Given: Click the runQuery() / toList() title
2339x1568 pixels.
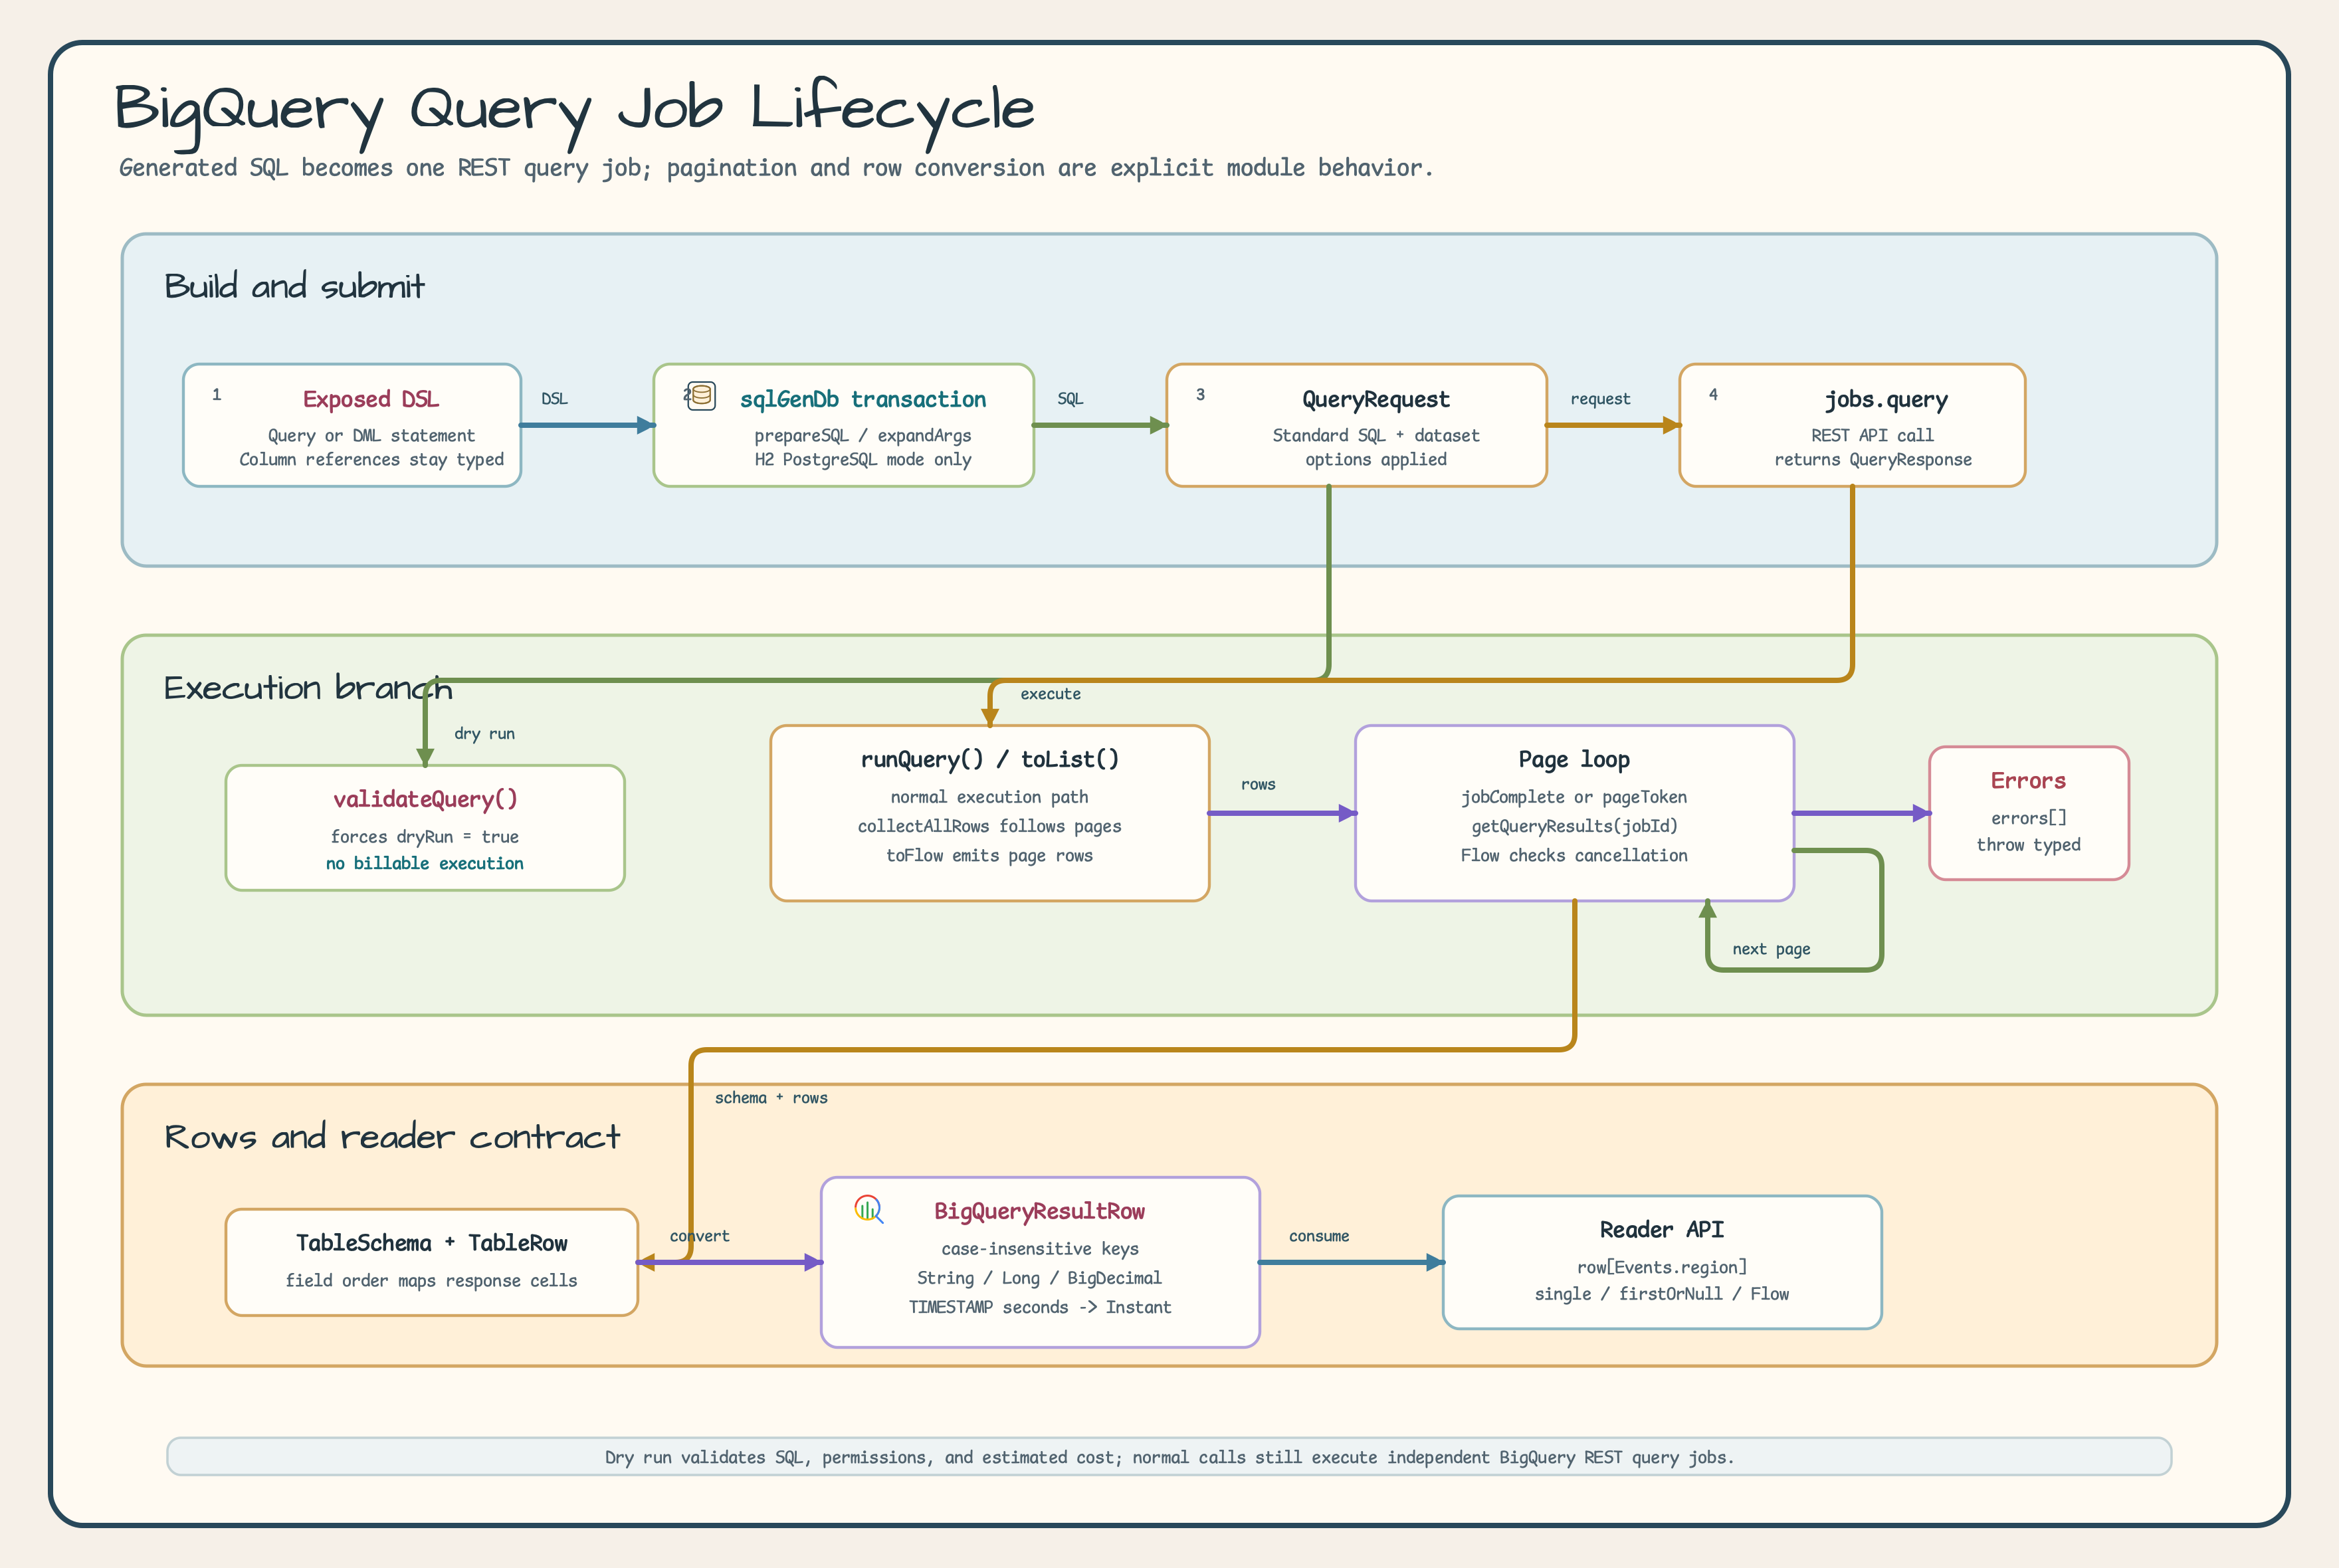Looking at the screenshot, I should 990,759.
